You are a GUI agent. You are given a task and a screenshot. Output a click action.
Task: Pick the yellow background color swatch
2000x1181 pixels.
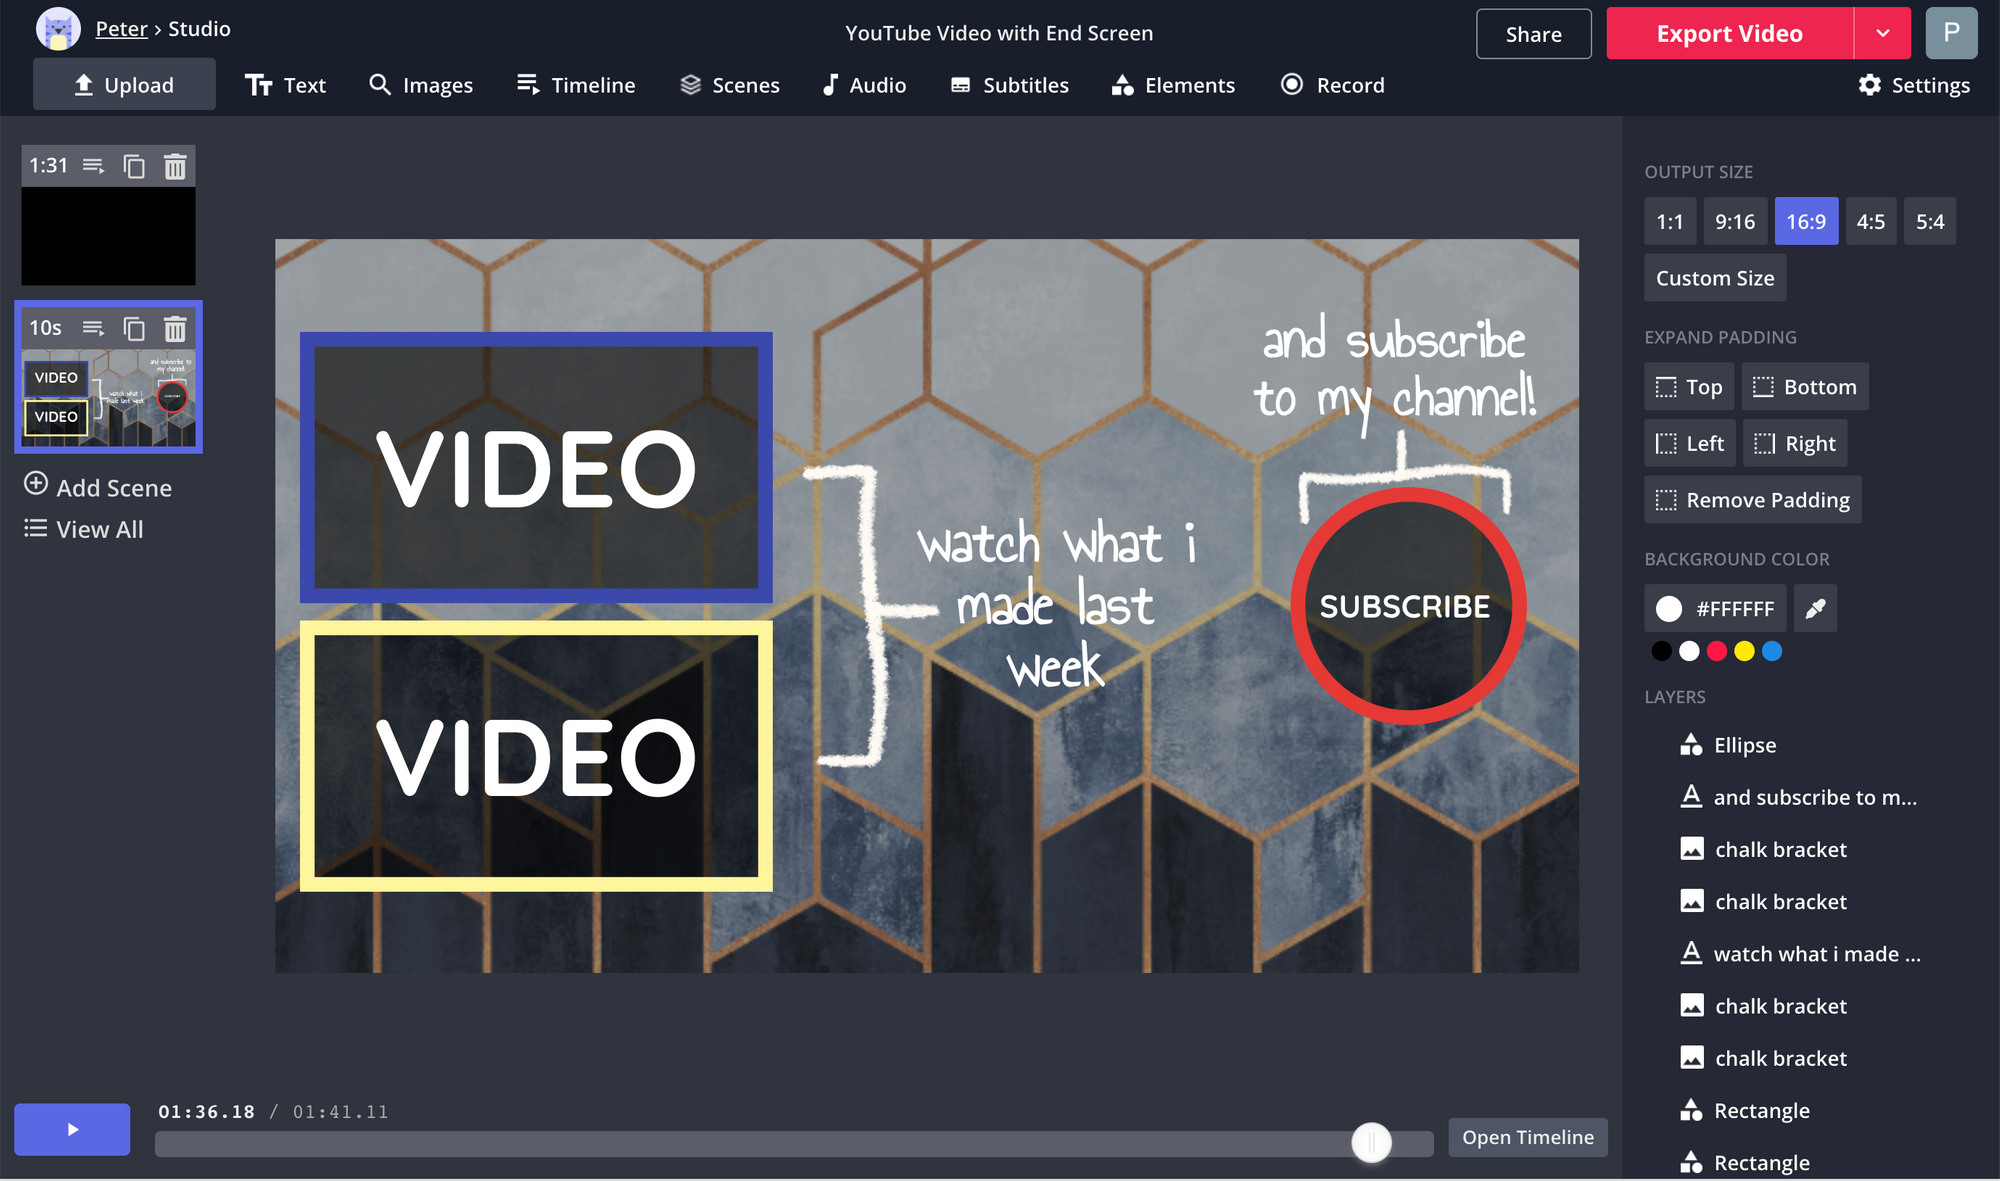[1744, 652]
